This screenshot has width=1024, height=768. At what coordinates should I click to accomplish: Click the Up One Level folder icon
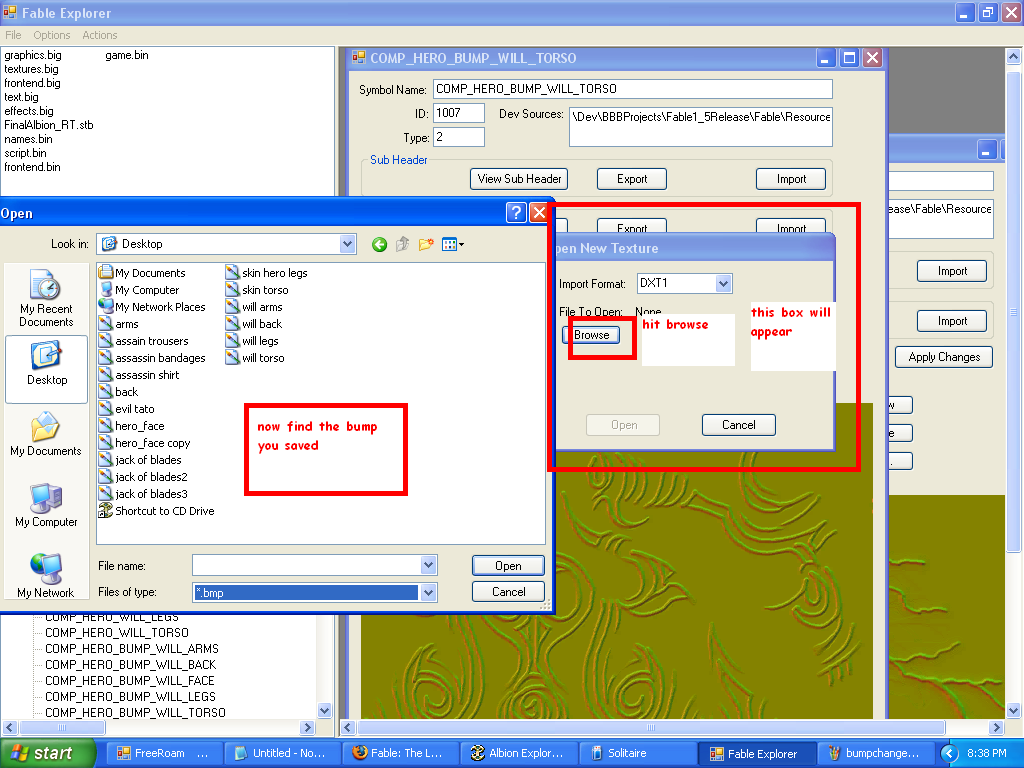point(402,244)
